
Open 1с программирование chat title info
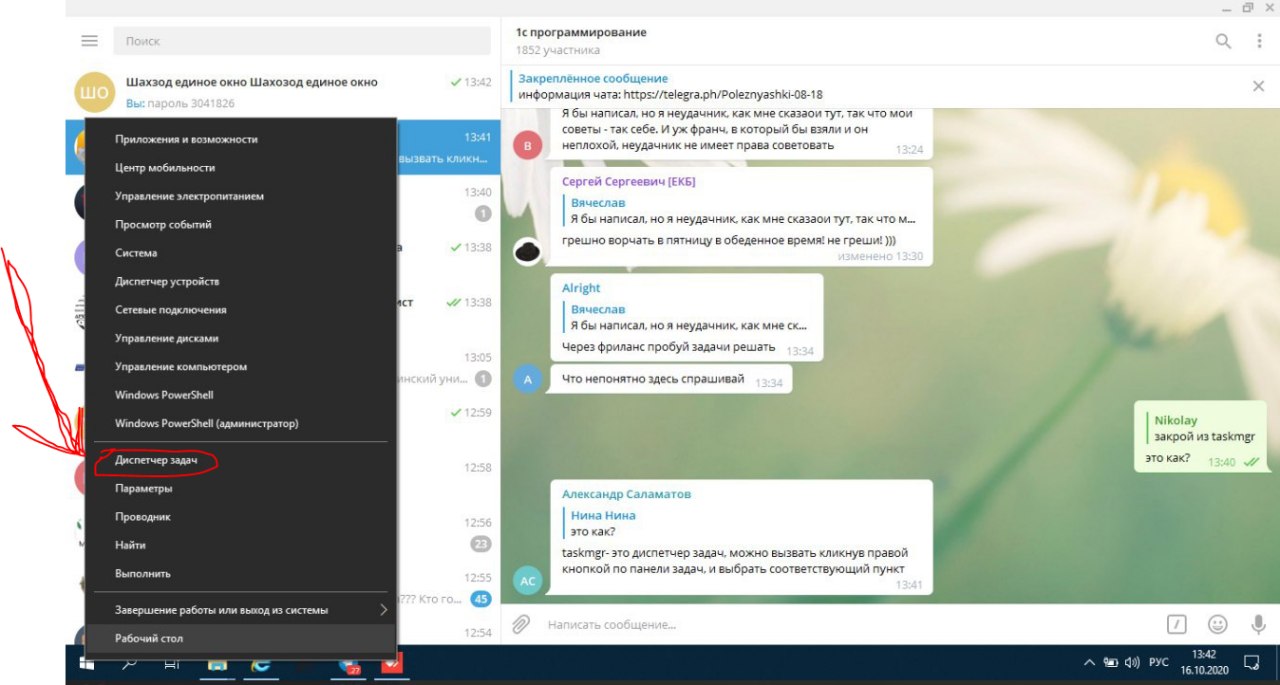click(581, 32)
